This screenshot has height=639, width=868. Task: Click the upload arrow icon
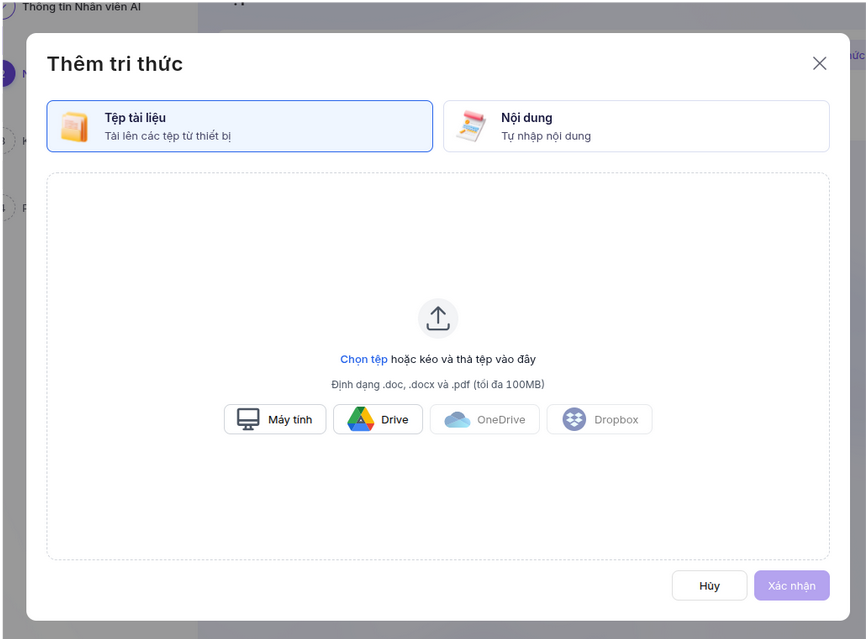(437, 318)
